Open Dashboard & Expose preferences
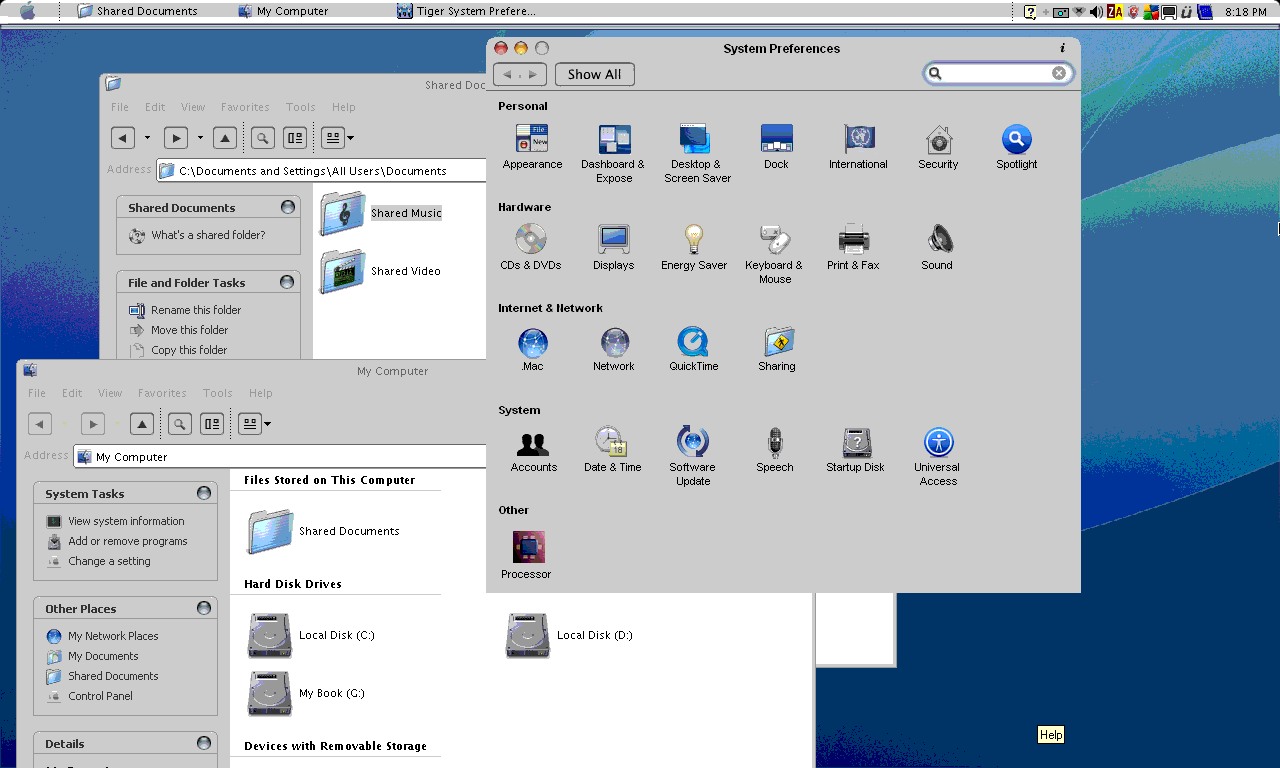The width and height of the screenshot is (1280, 768). (613, 154)
